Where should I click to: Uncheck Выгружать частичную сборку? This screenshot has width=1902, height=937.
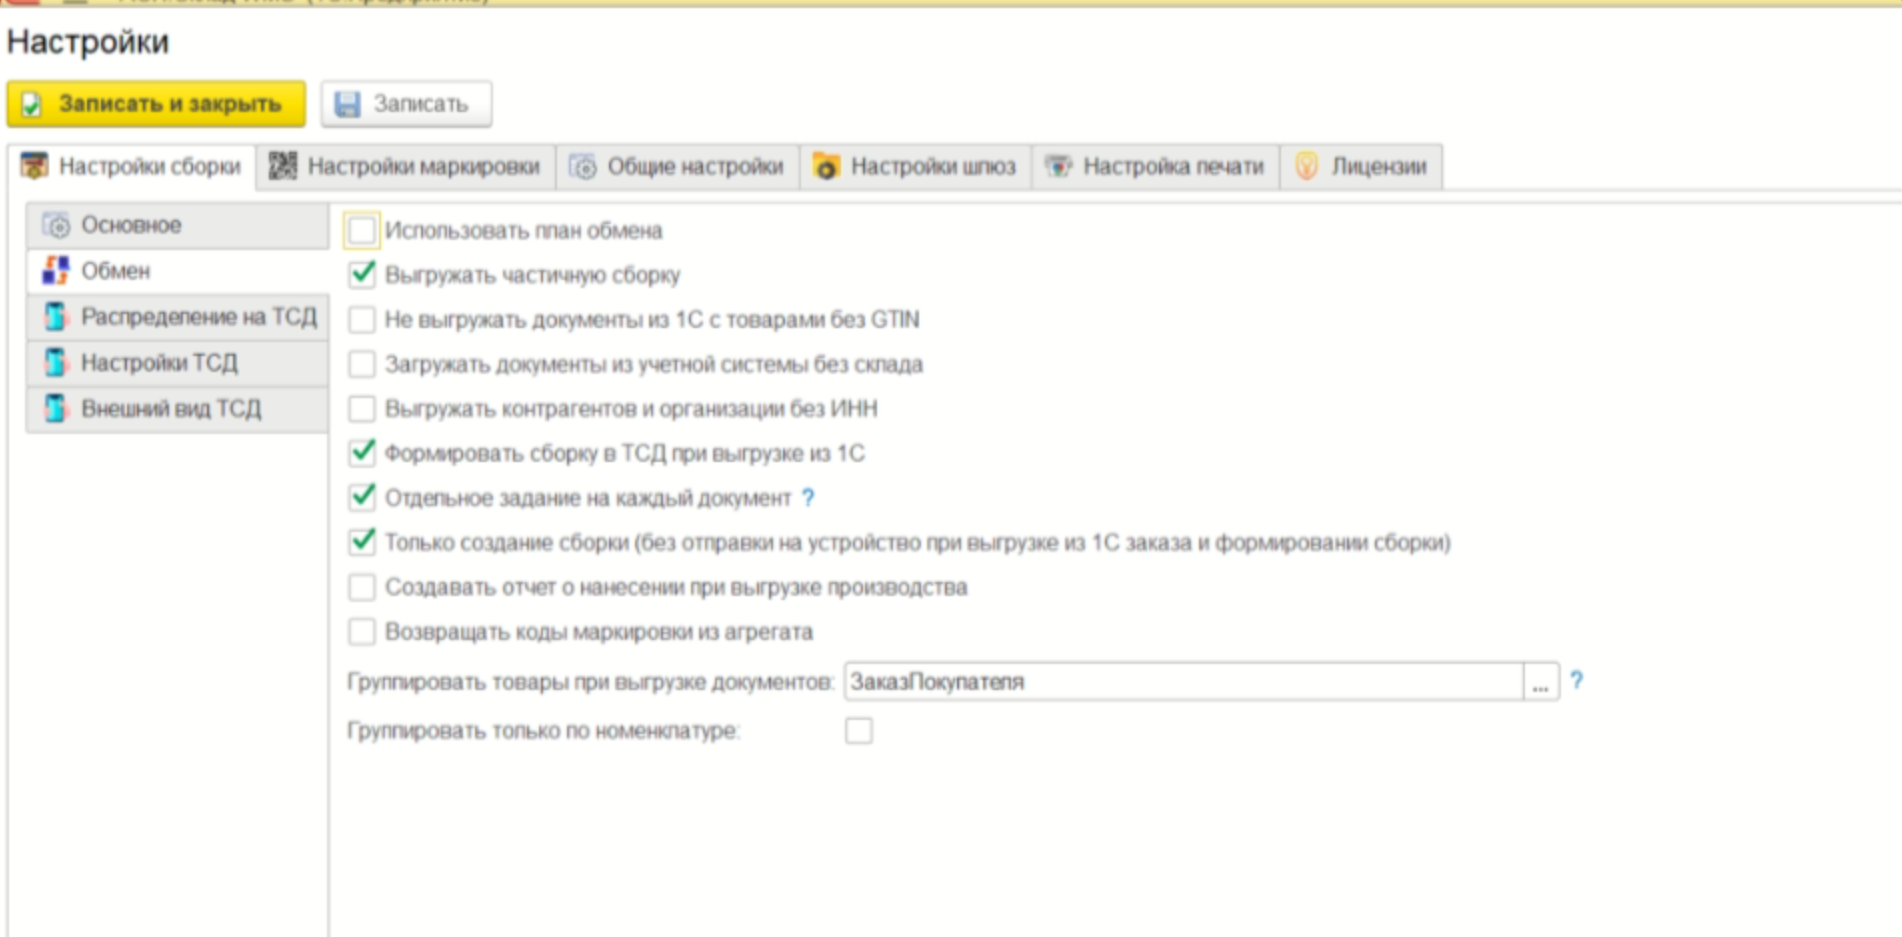pyautogui.click(x=362, y=275)
